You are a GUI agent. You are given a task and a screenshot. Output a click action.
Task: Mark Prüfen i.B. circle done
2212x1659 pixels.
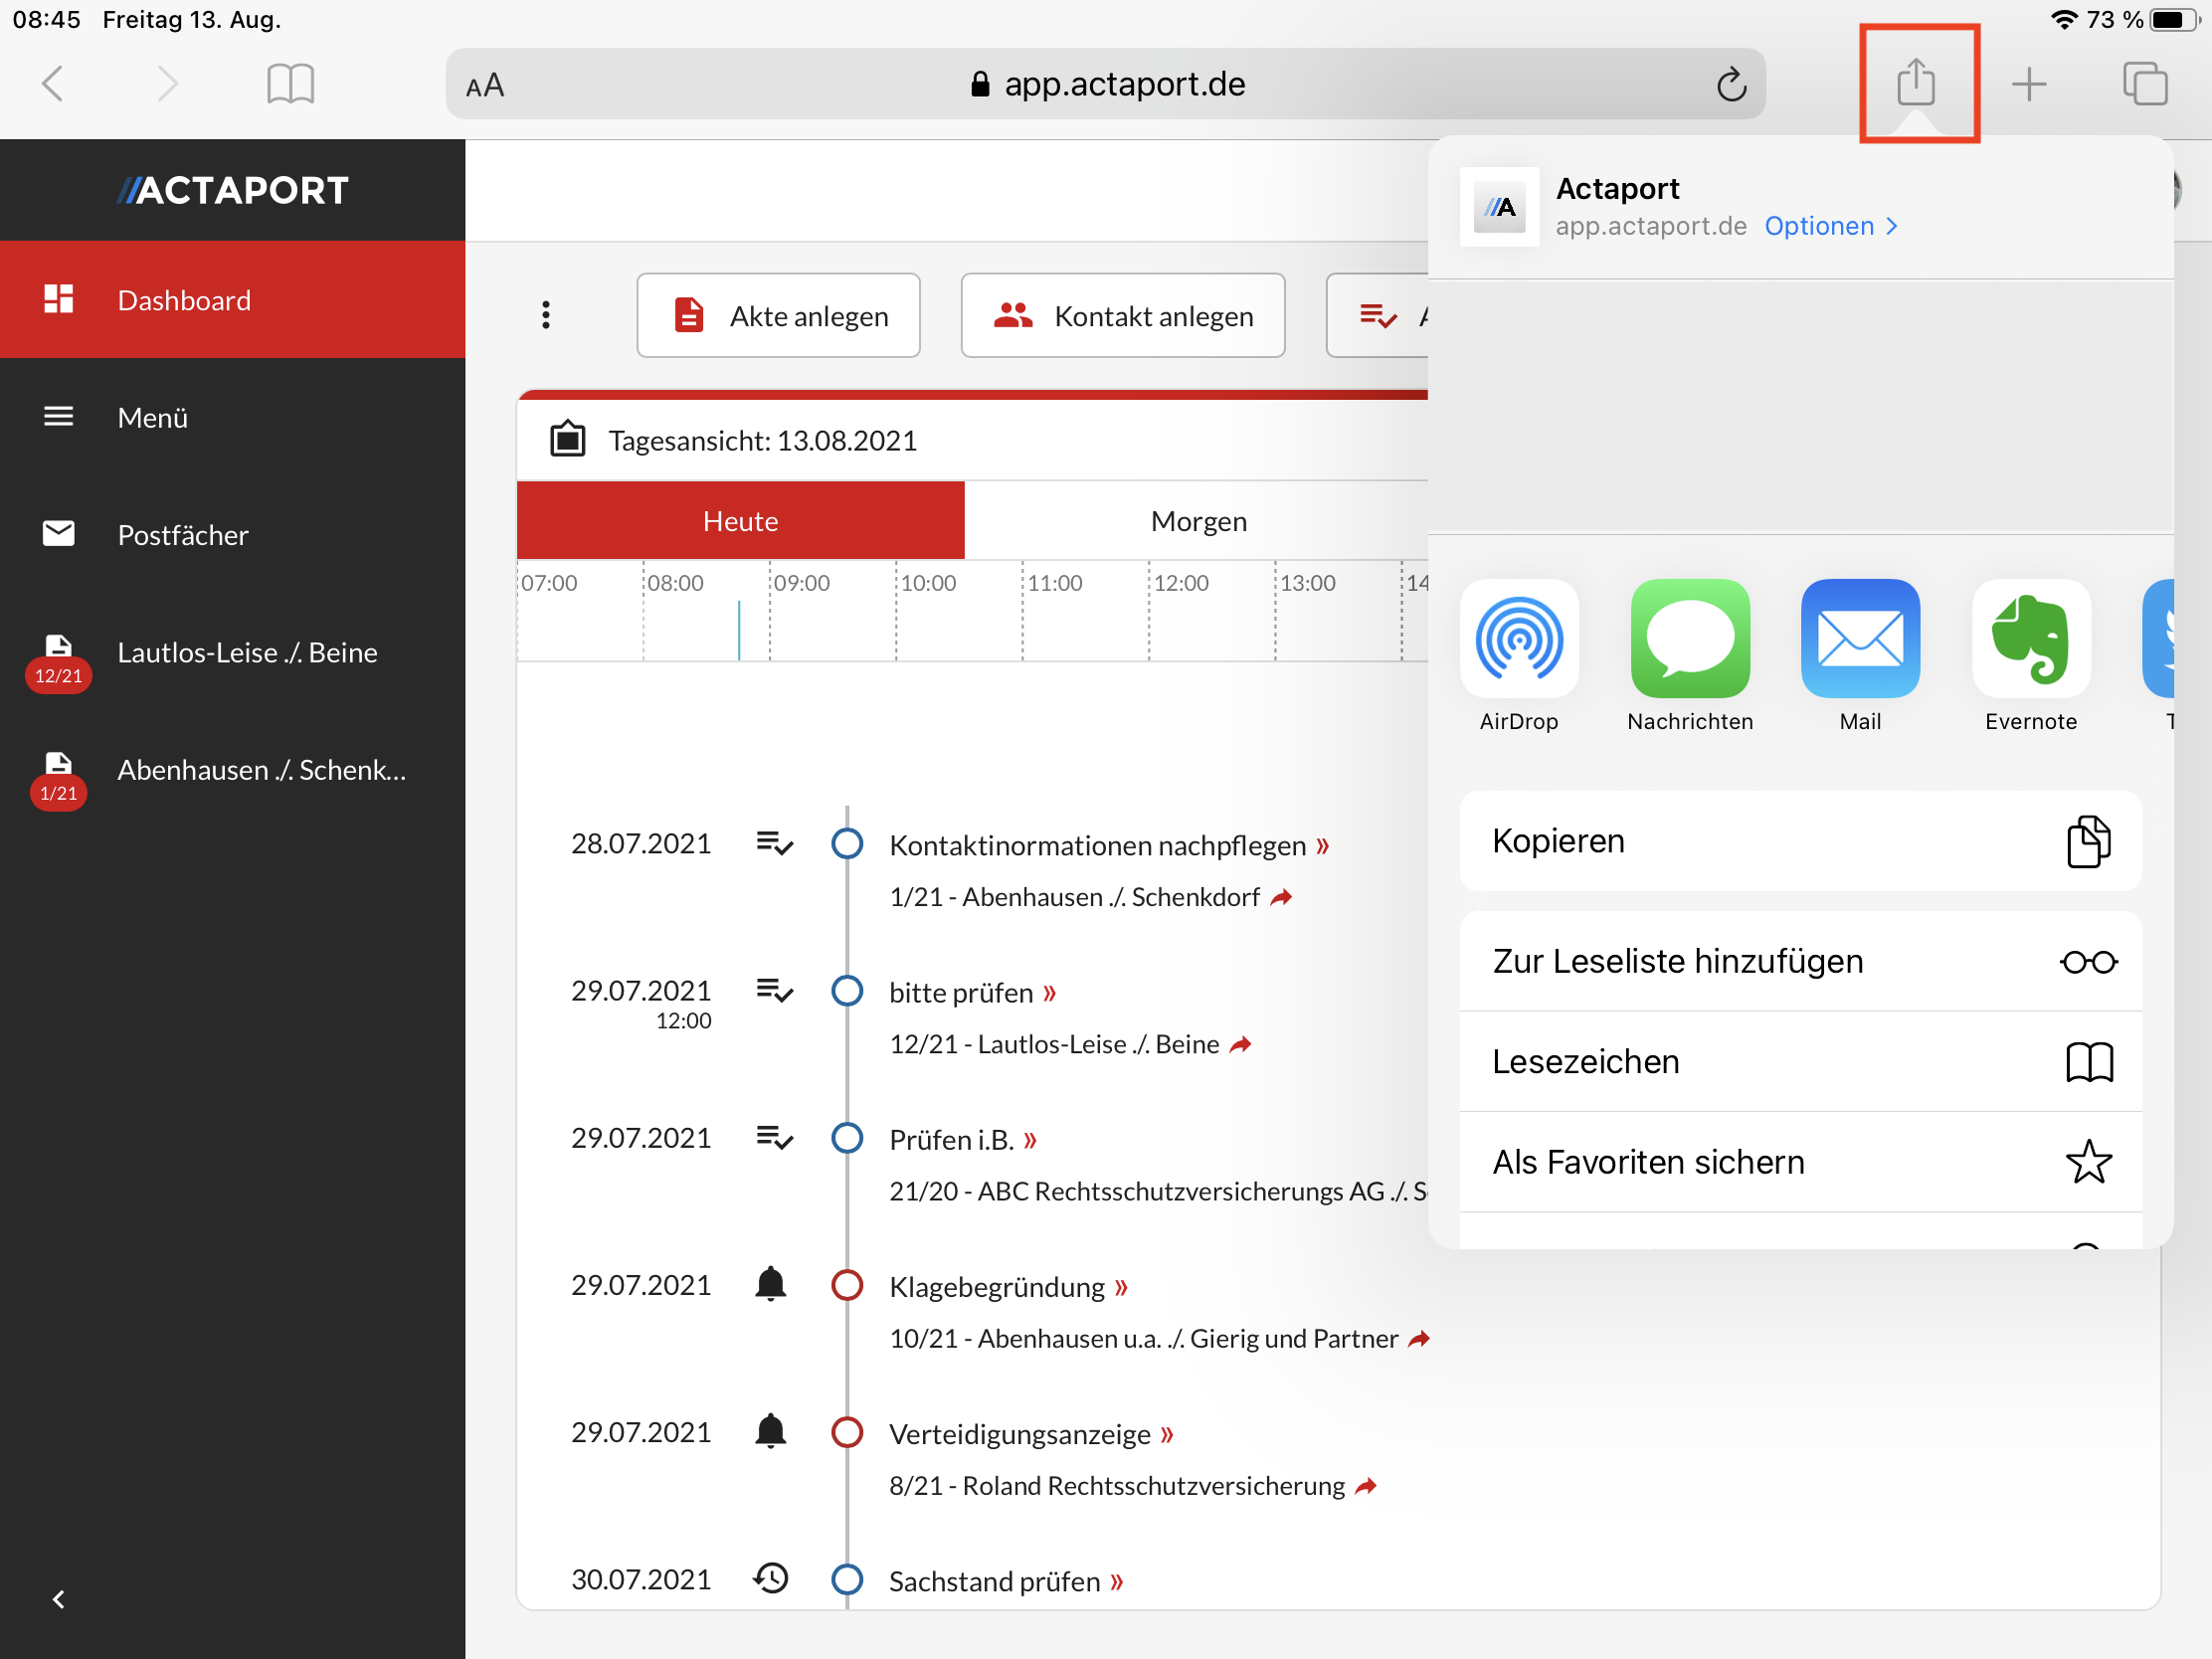click(847, 1137)
